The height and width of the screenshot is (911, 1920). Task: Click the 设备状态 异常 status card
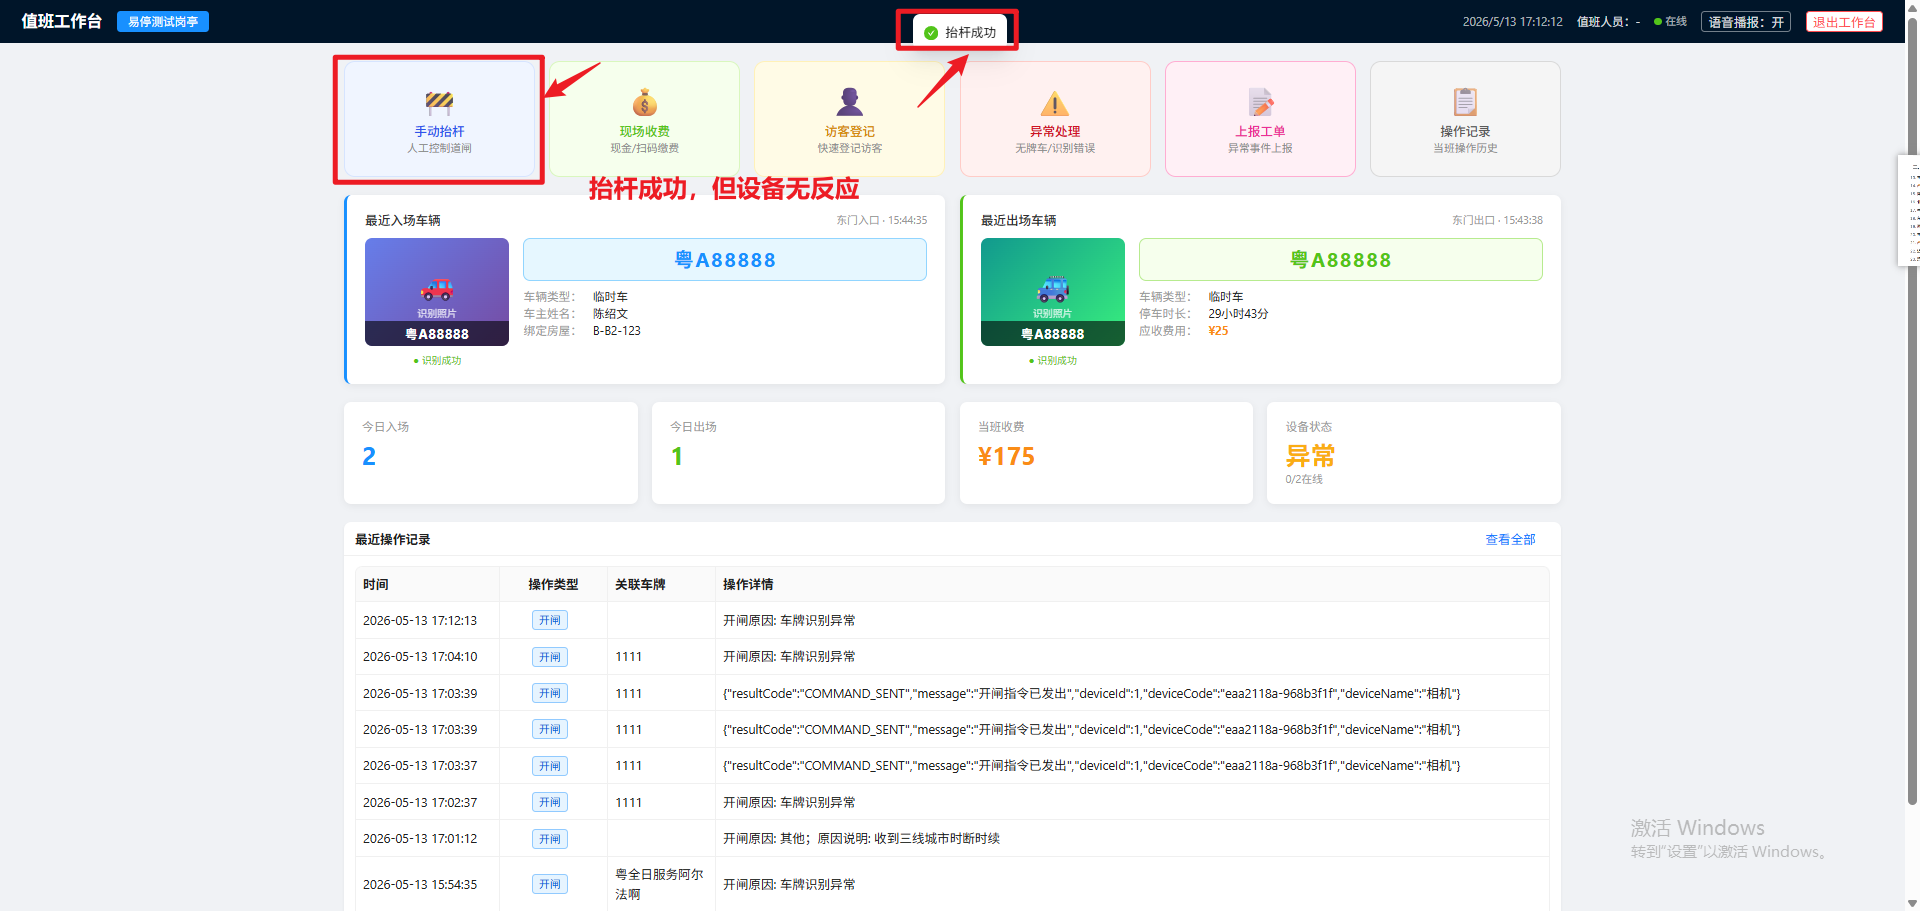1414,453
